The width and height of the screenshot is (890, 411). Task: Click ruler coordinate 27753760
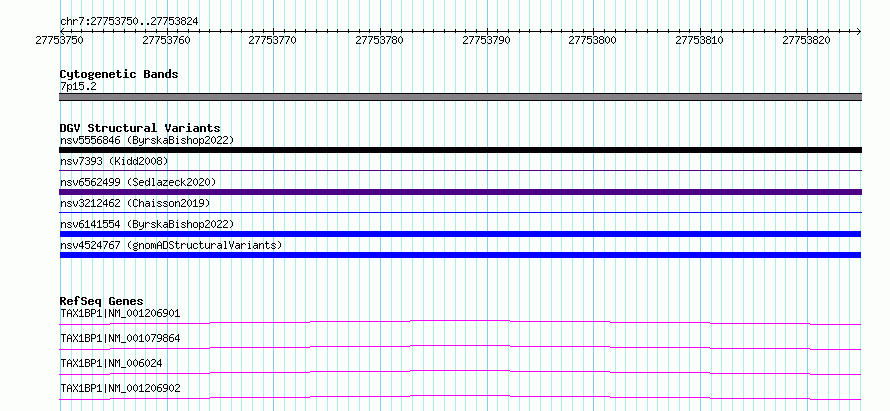[x=166, y=40]
